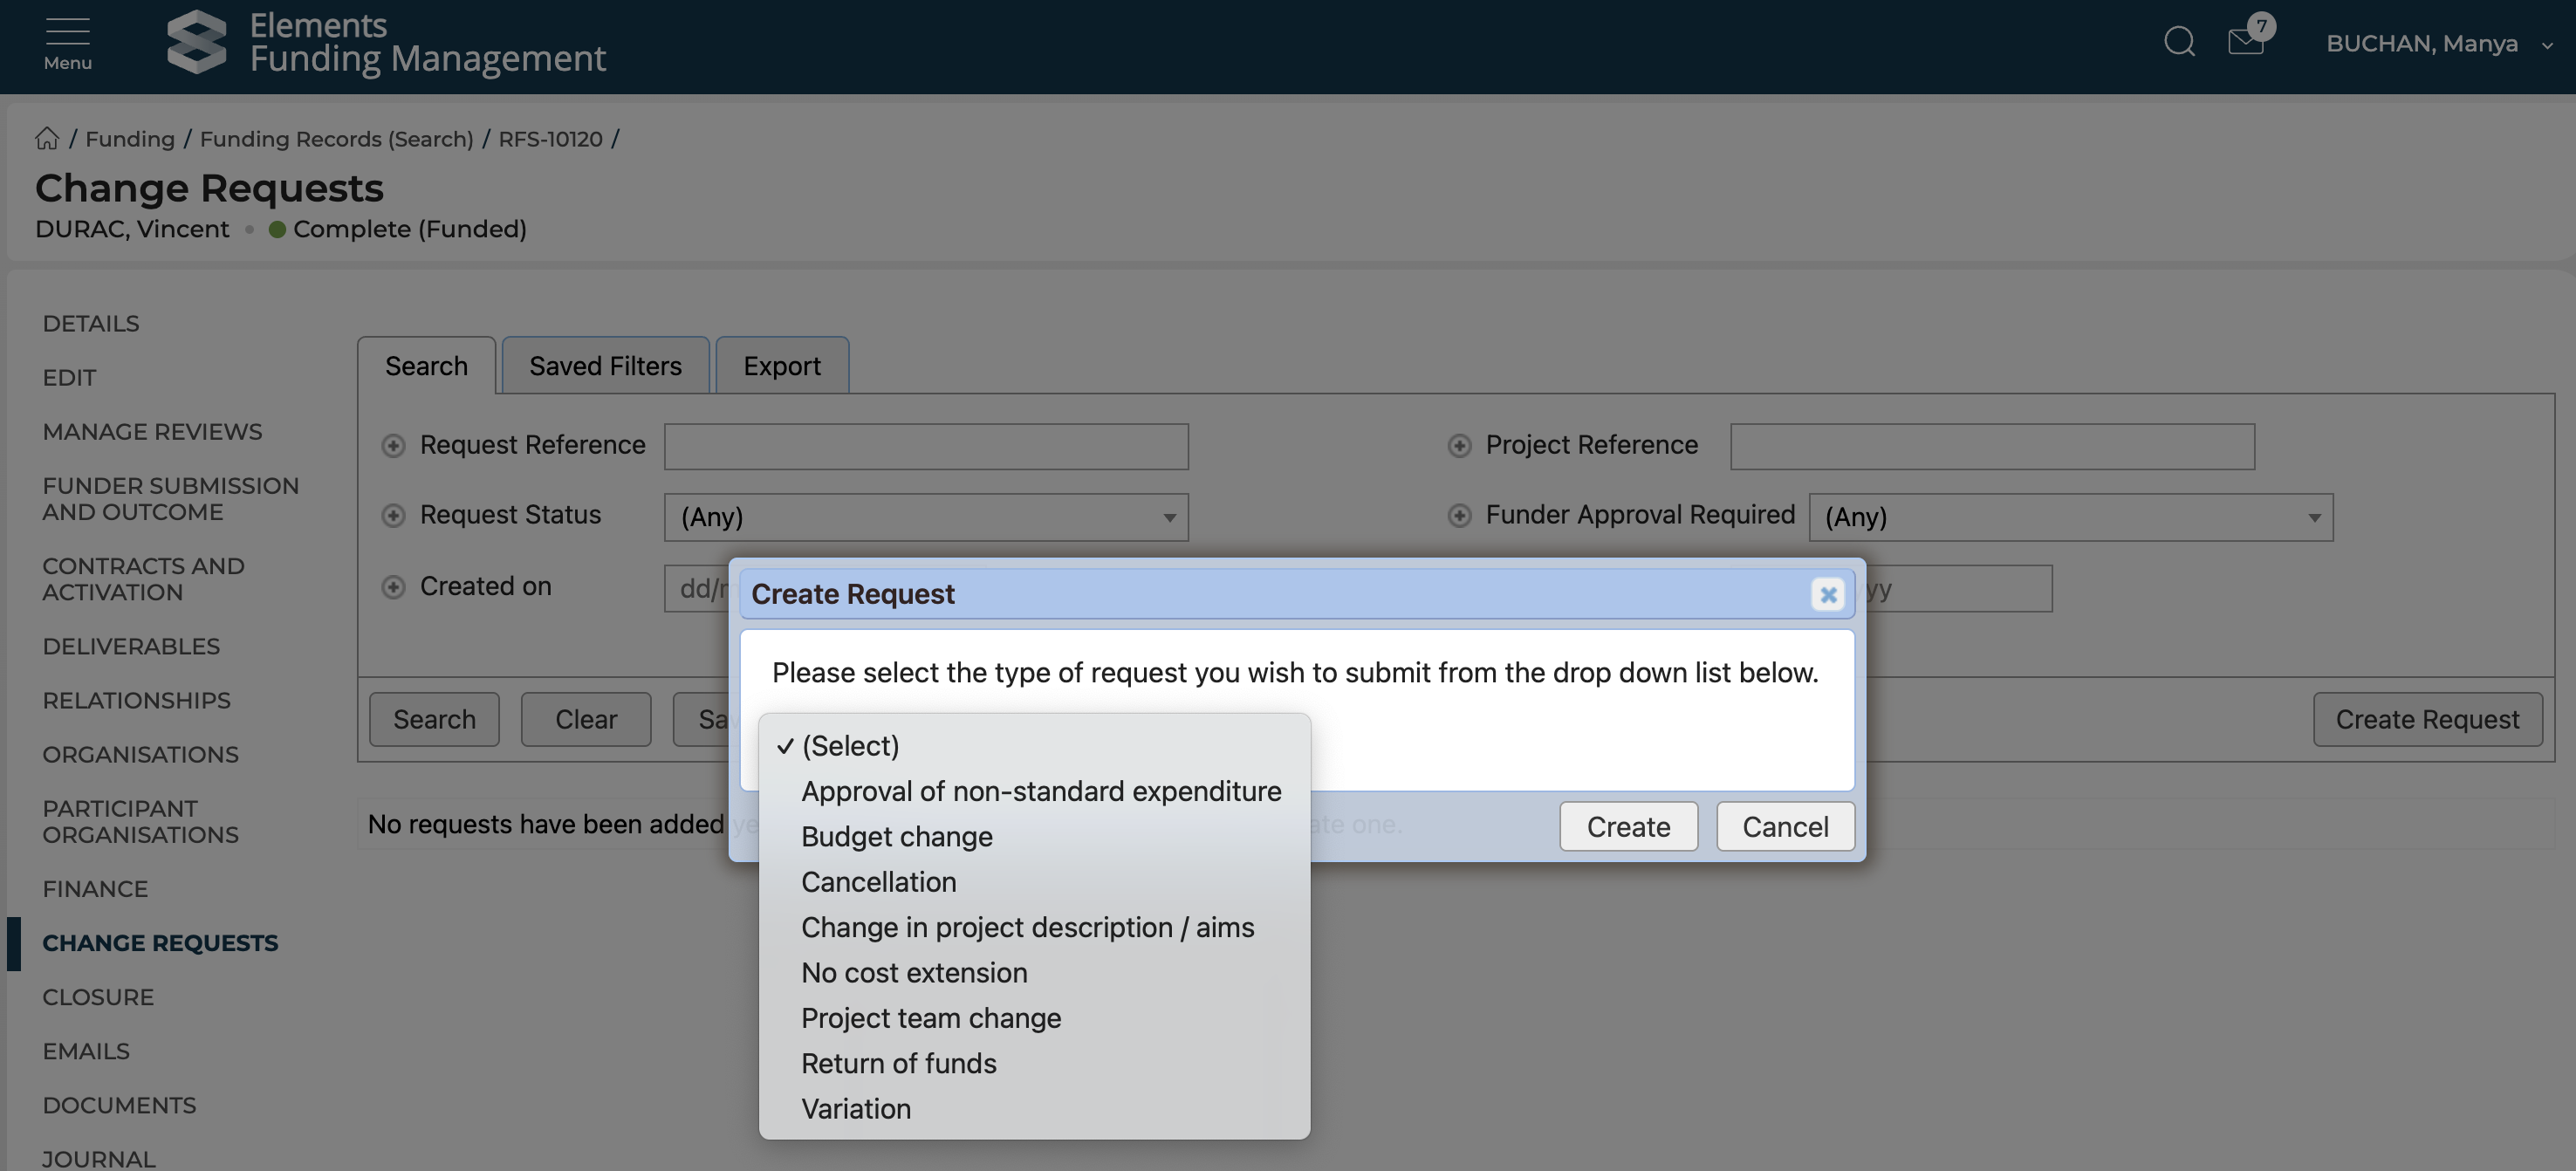Pick Return of funds request type
2576x1171 pixels.
[x=898, y=1064]
